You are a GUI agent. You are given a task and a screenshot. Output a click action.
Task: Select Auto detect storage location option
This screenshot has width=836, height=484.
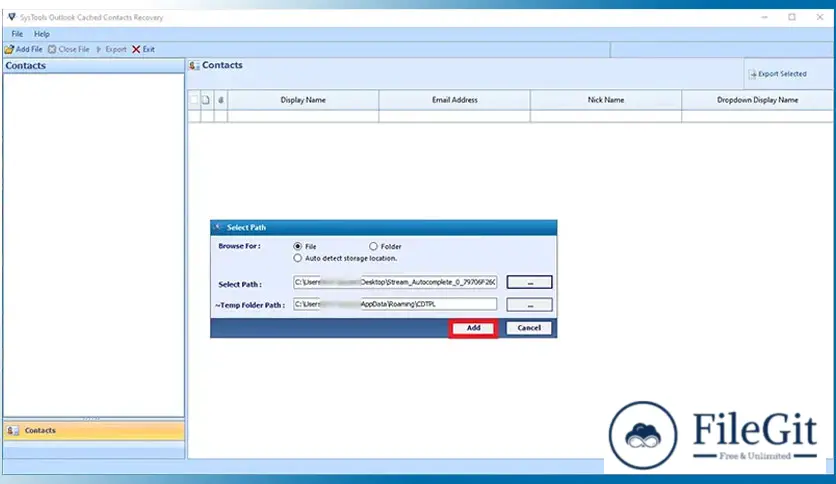298,258
